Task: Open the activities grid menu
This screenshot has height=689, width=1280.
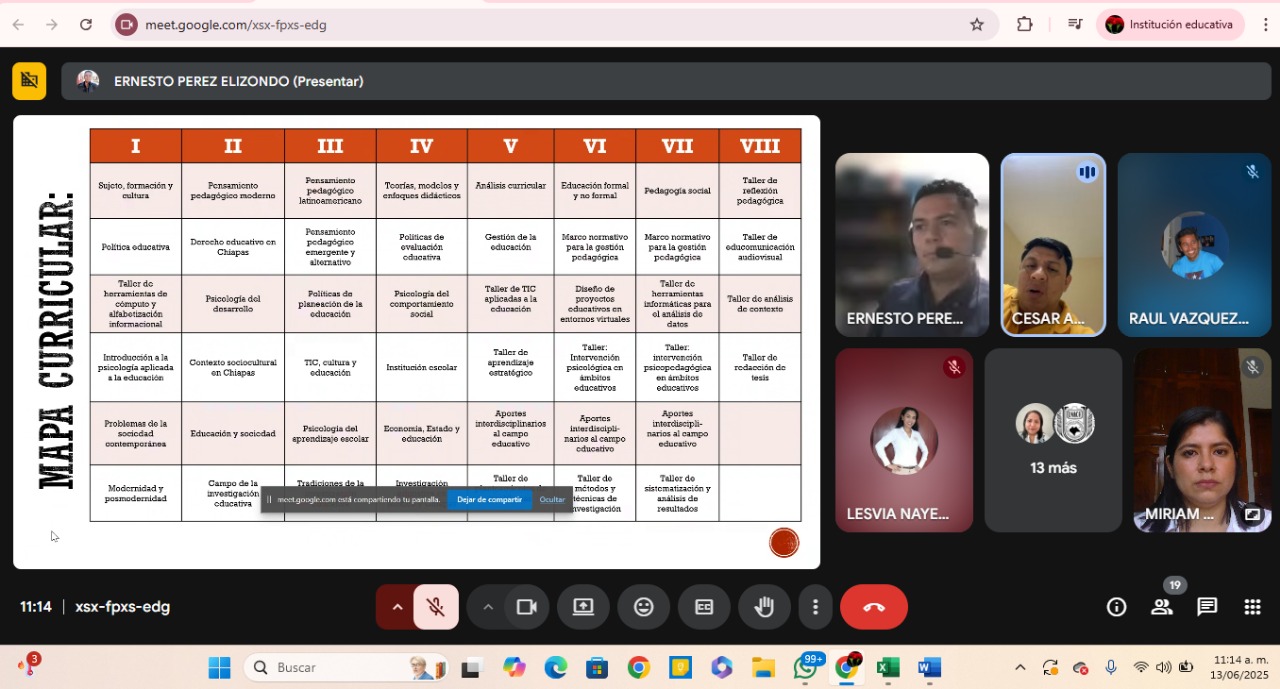Action: pyautogui.click(x=1252, y=607)
